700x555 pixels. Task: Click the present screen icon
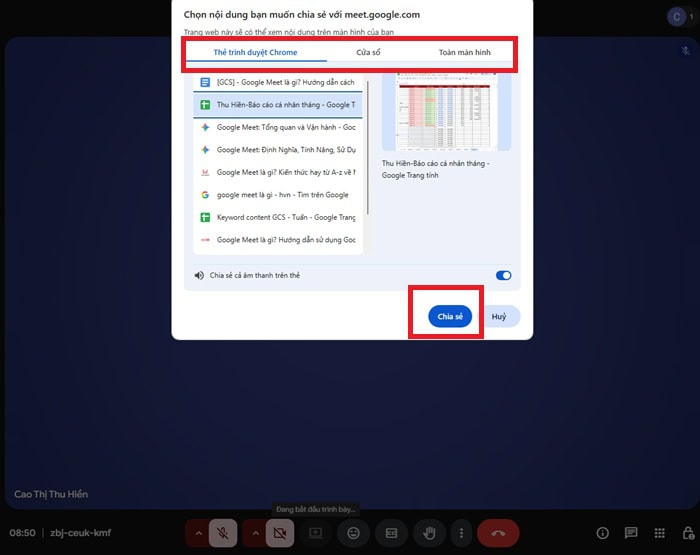coord(317,534)
